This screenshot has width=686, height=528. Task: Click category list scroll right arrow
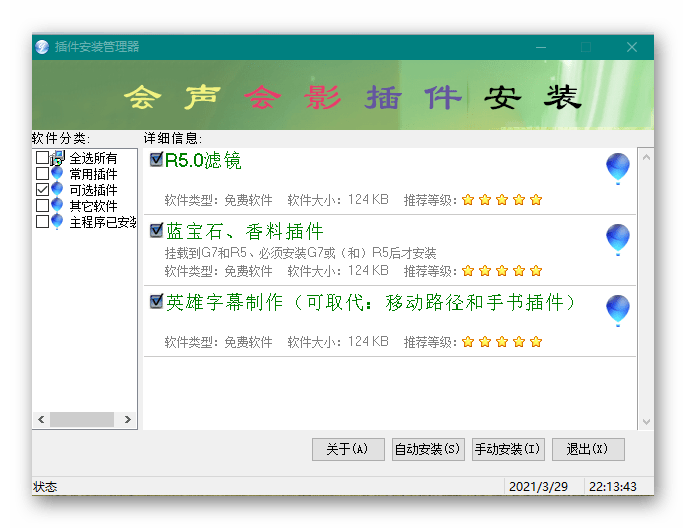click(x=127, y=420)
